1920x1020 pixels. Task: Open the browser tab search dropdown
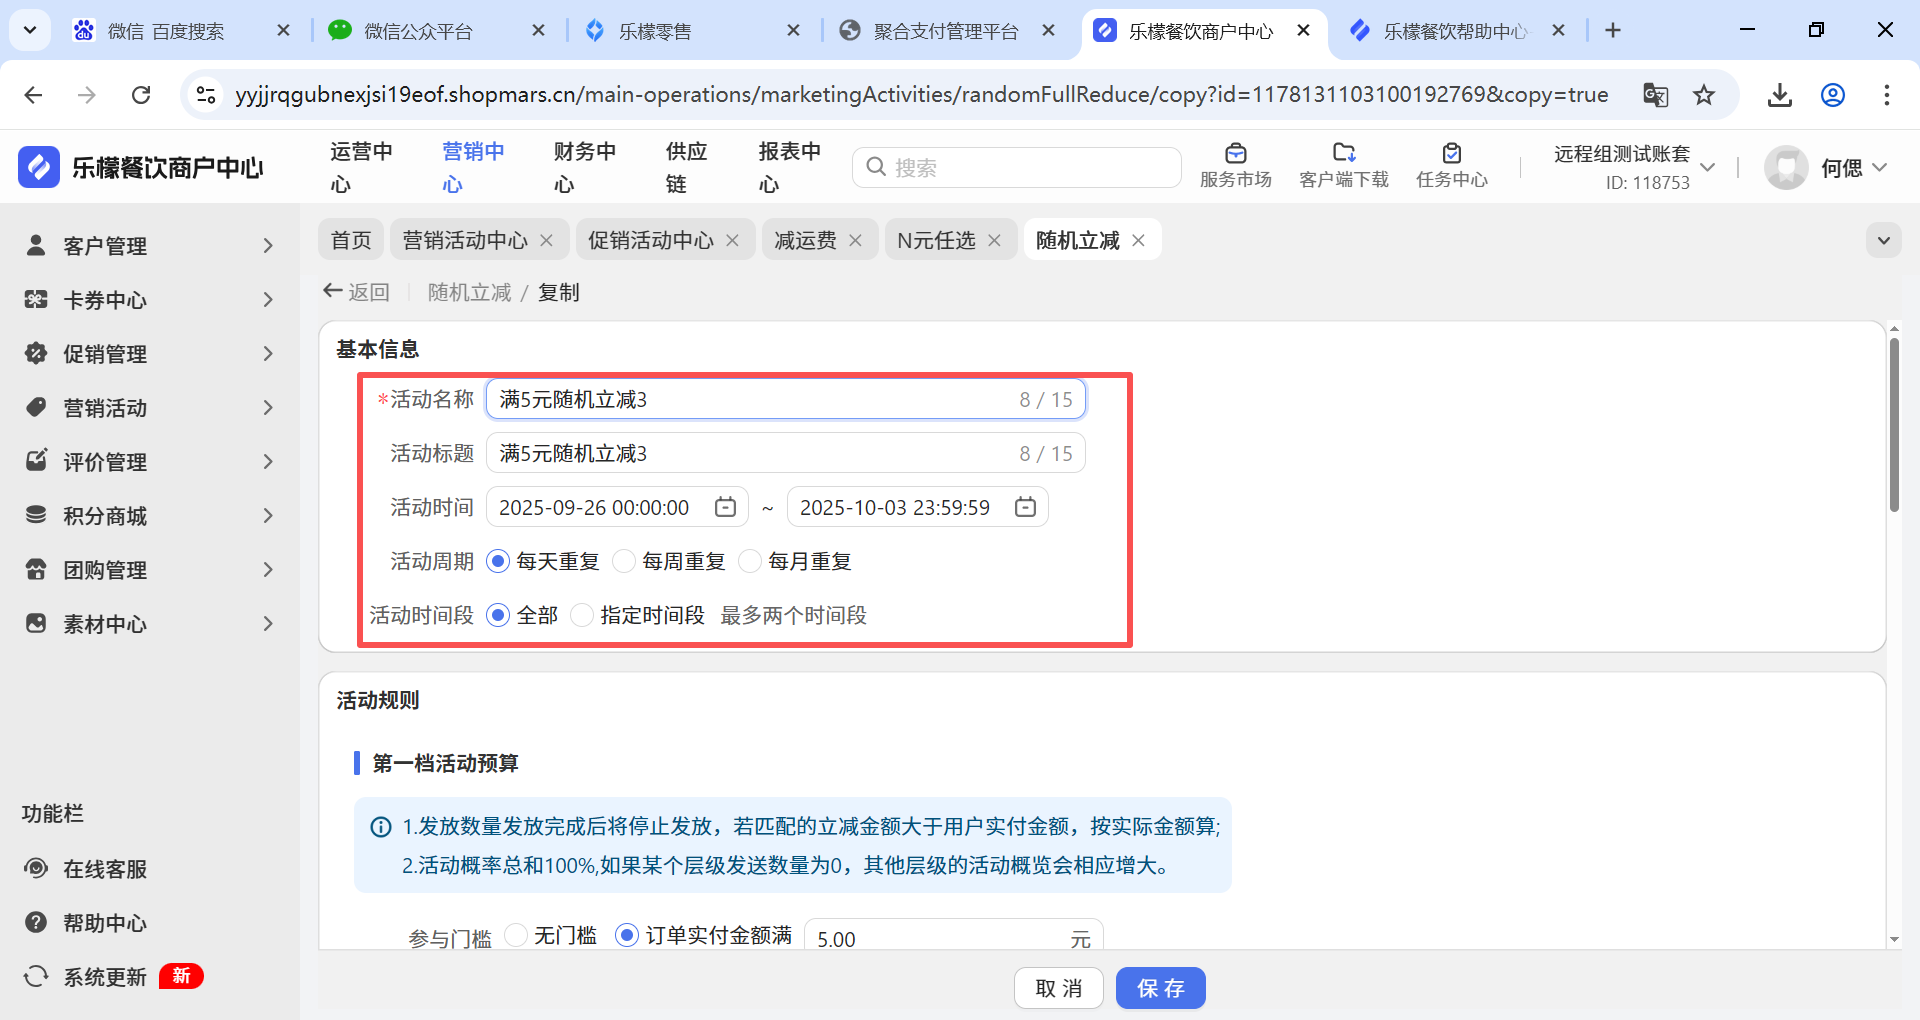30,30
